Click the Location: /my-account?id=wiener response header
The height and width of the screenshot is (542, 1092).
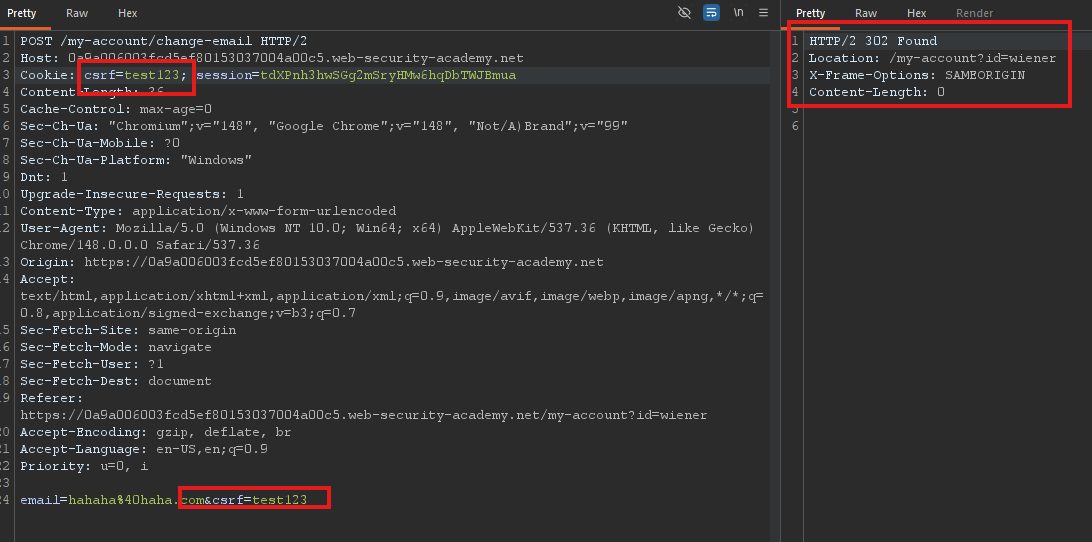pos(932,59)
